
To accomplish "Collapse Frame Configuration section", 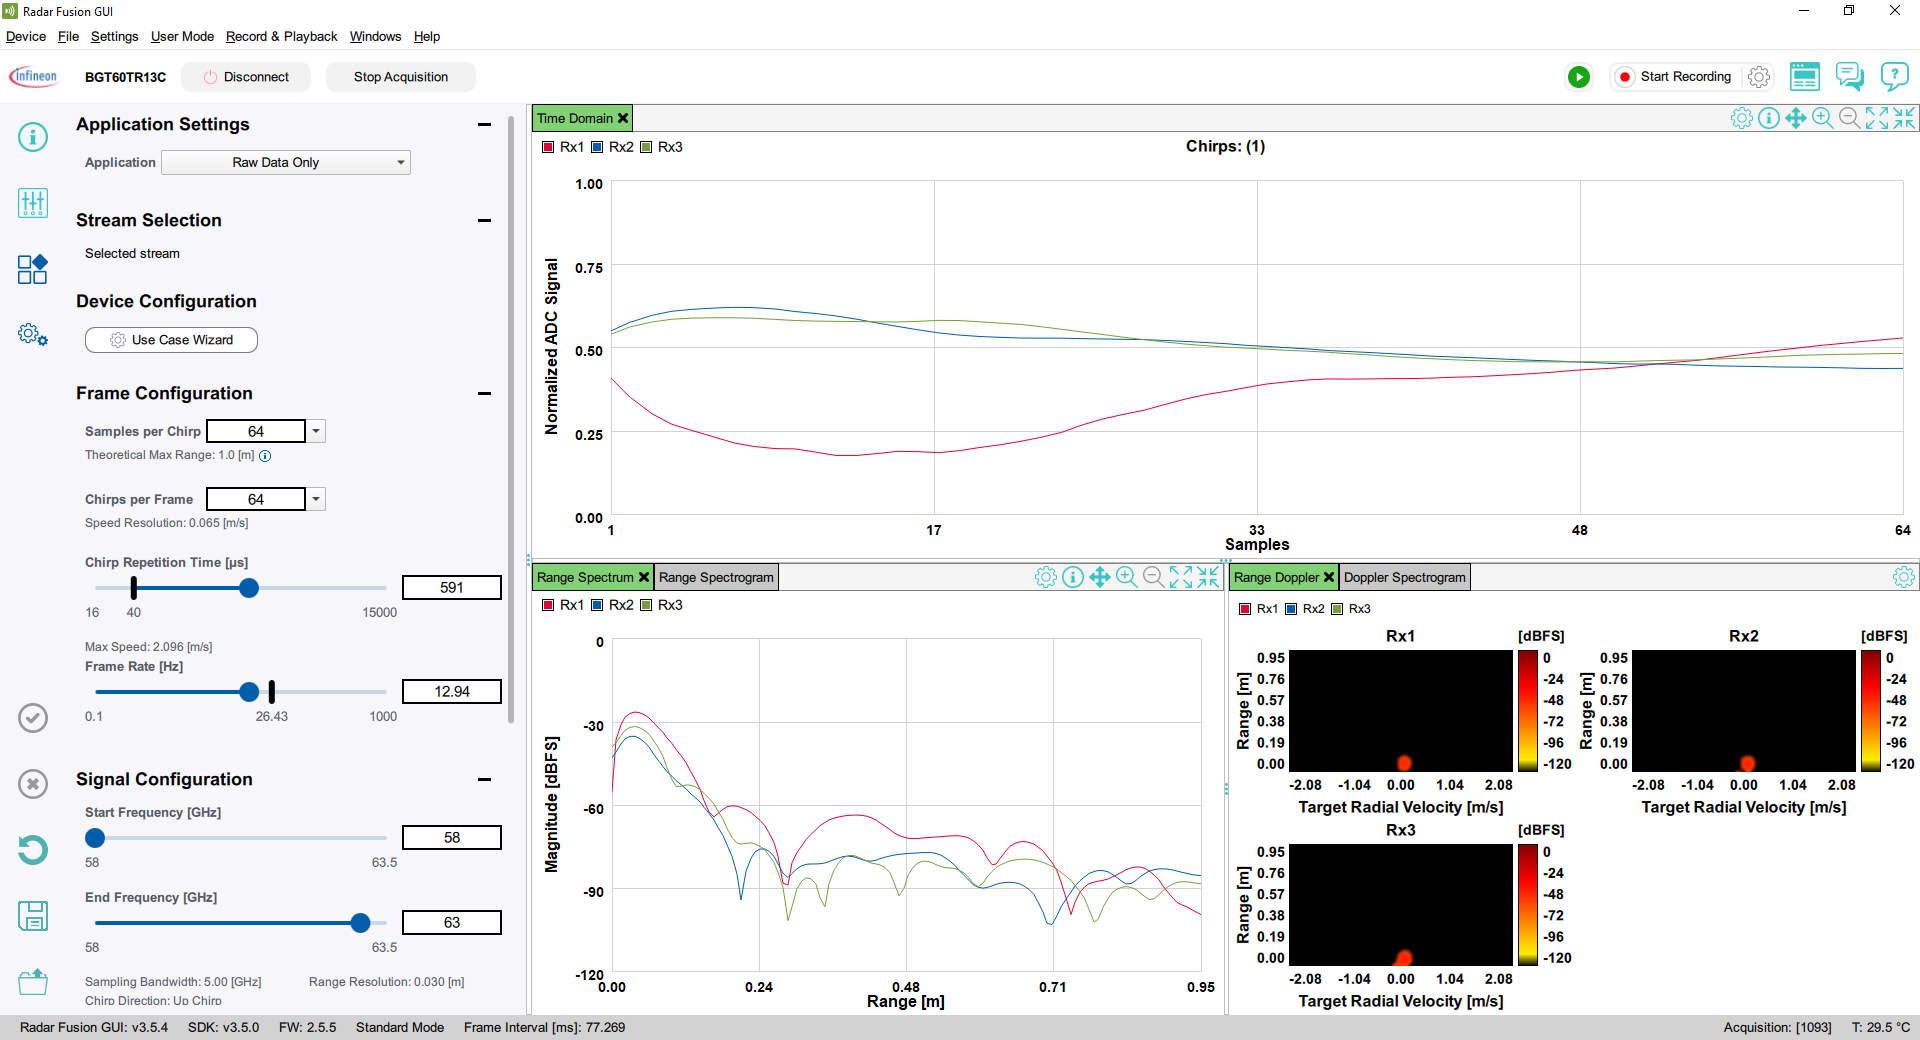I will 484,394.
